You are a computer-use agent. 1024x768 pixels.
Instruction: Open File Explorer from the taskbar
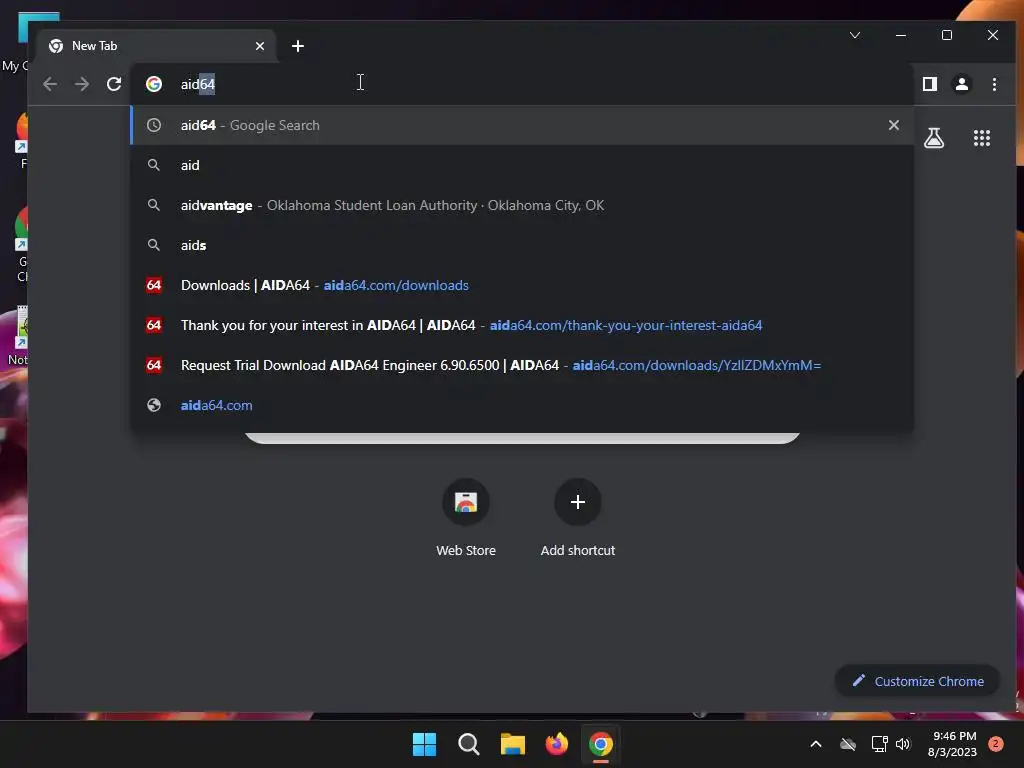point(513,744)
